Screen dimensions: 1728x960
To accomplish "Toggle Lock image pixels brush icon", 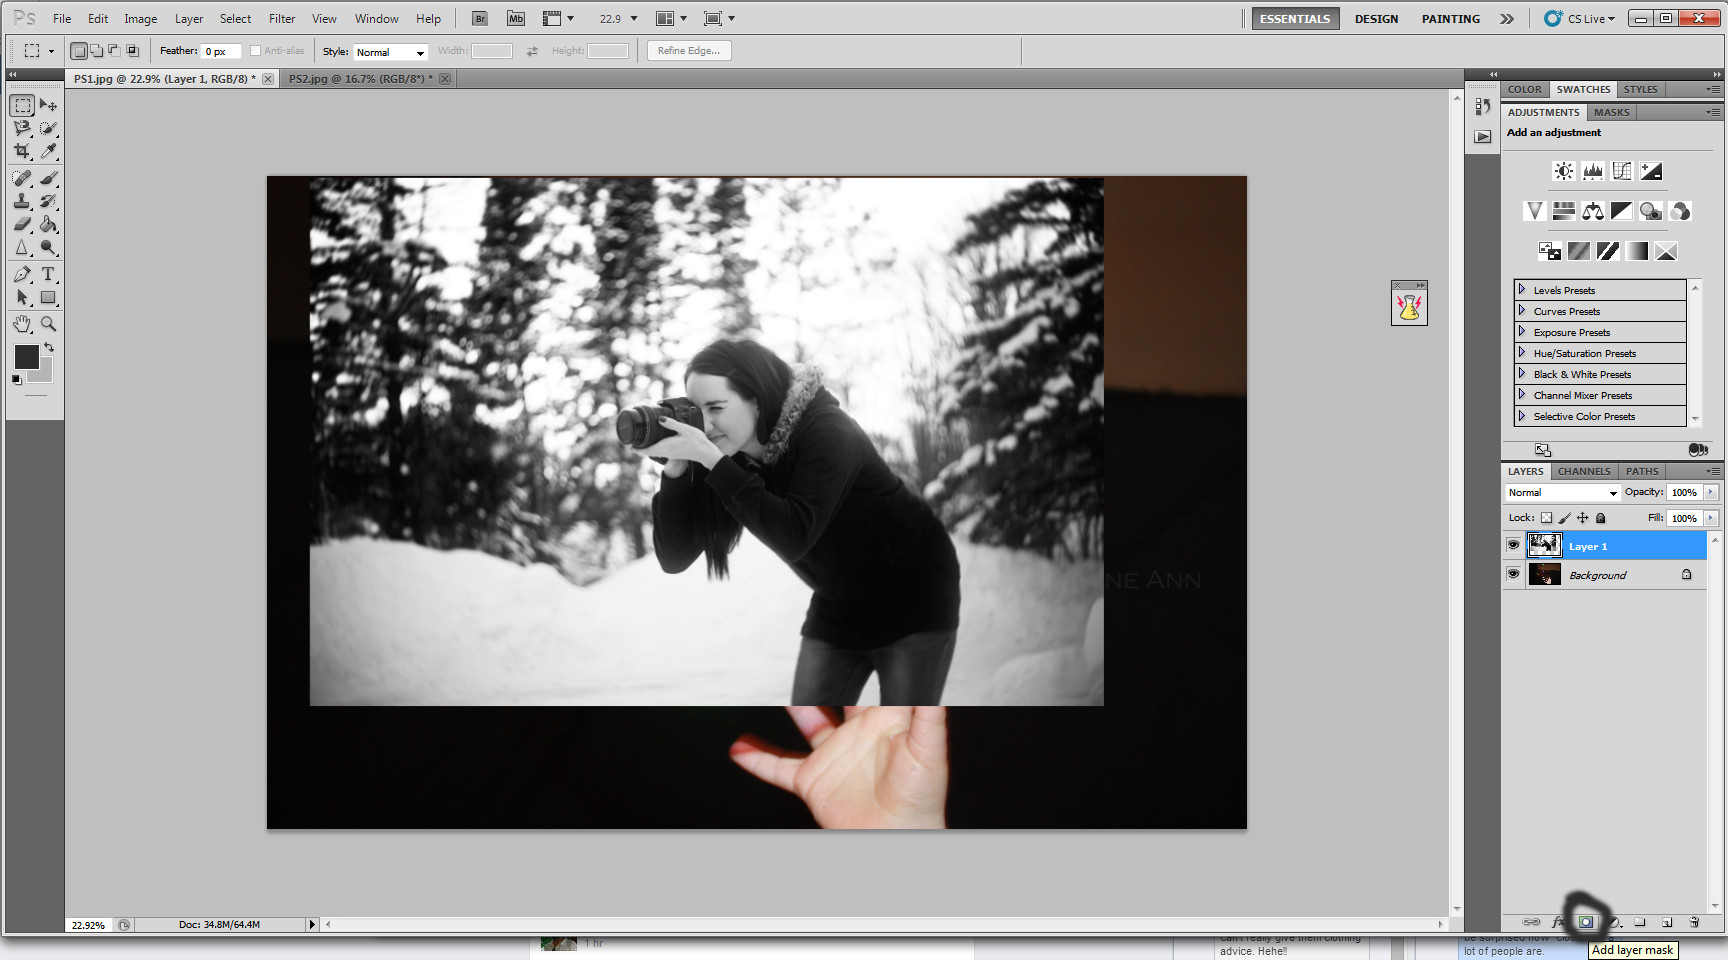I will point(1564,518).
